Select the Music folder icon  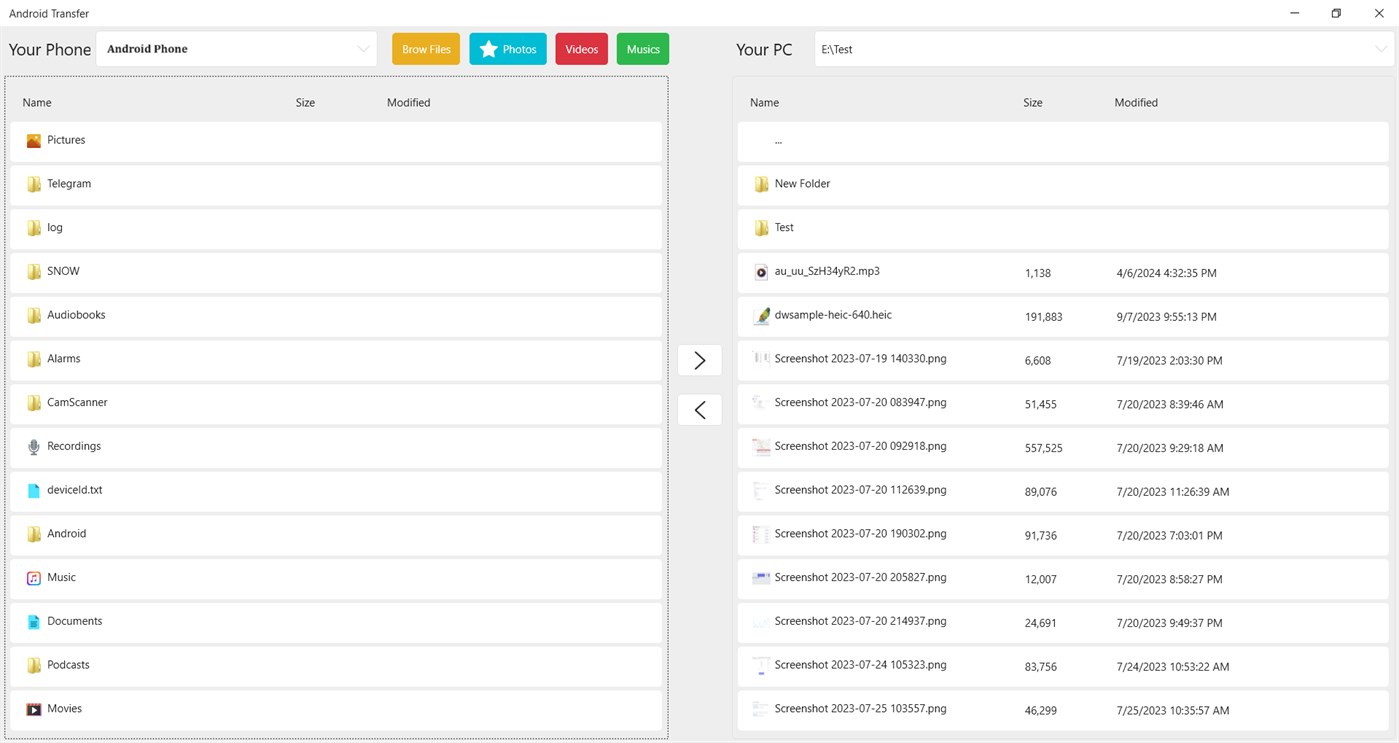[34, 578]
